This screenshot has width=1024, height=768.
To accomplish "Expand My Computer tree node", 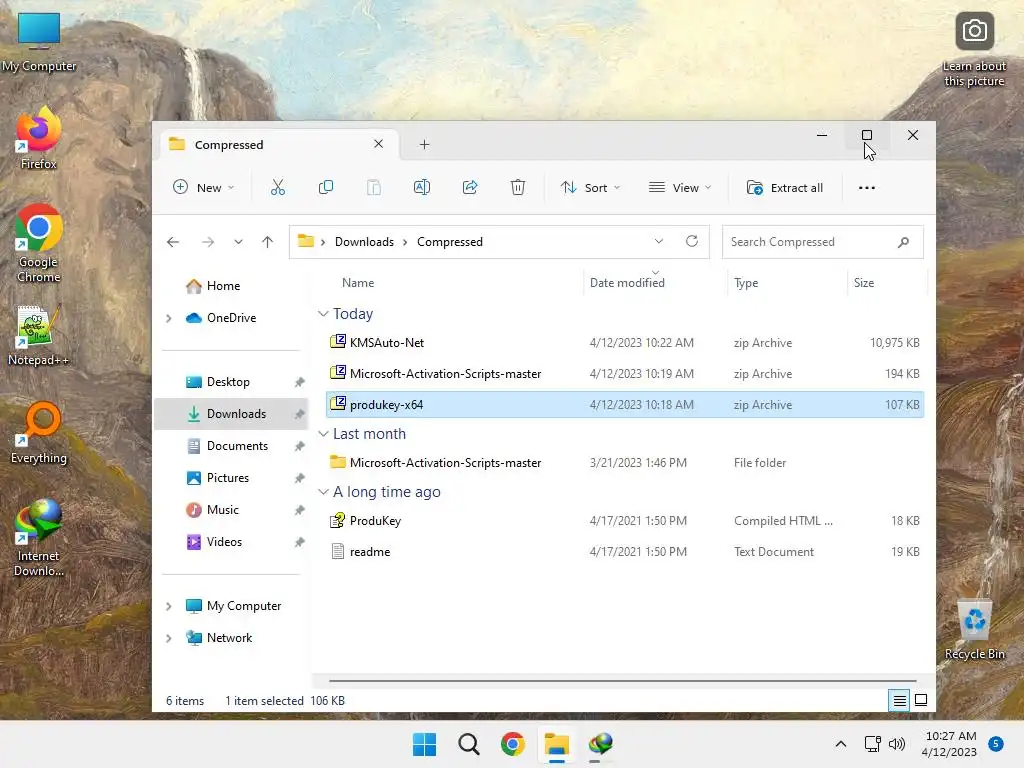I will [168, 606].
